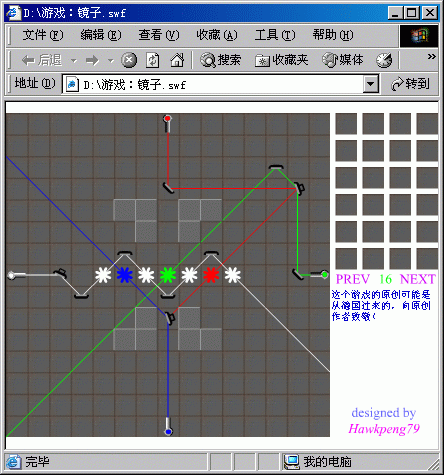Screen dimensions: 444x475
Task: Click the red laser emitter at top
Action: coord(168,123)
